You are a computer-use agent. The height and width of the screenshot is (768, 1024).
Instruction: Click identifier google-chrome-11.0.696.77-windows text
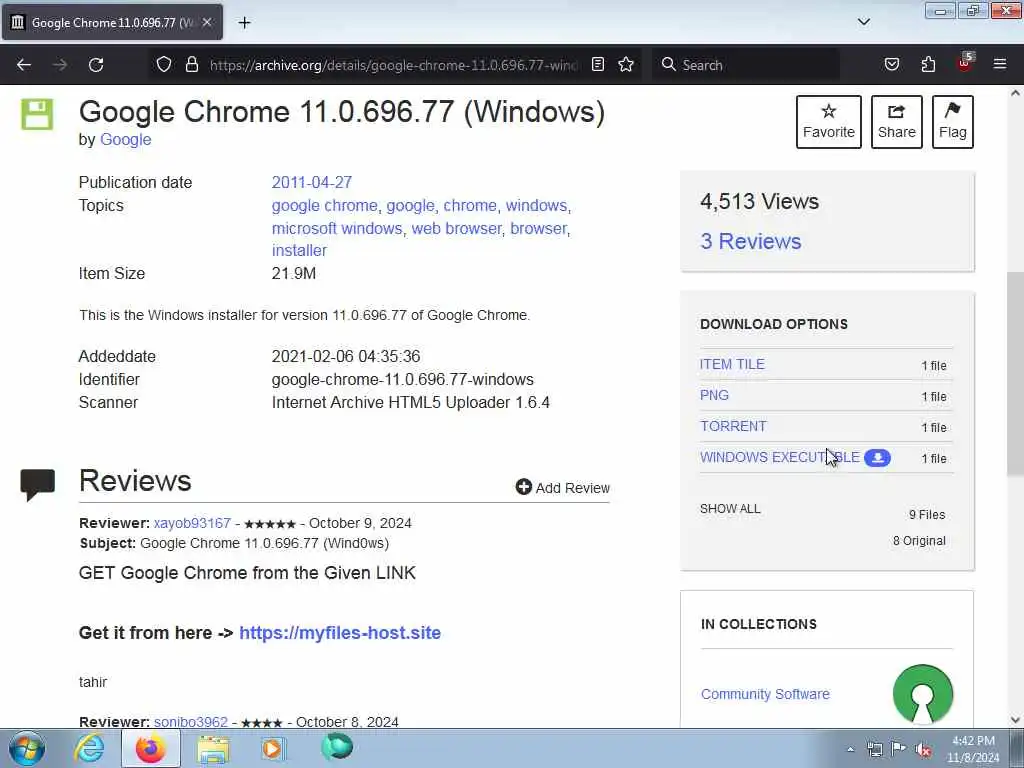pyautogui.click(x=403, y=379)
